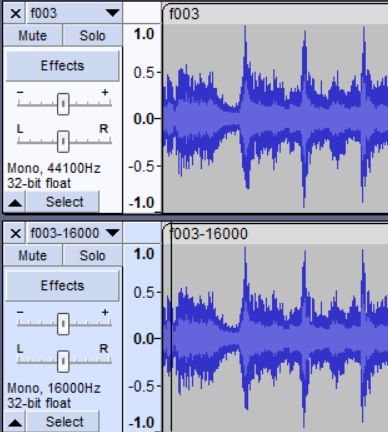Open Effects for the f003-16000 track
Screen dimensions: 388x432
[x=62, y=286]
